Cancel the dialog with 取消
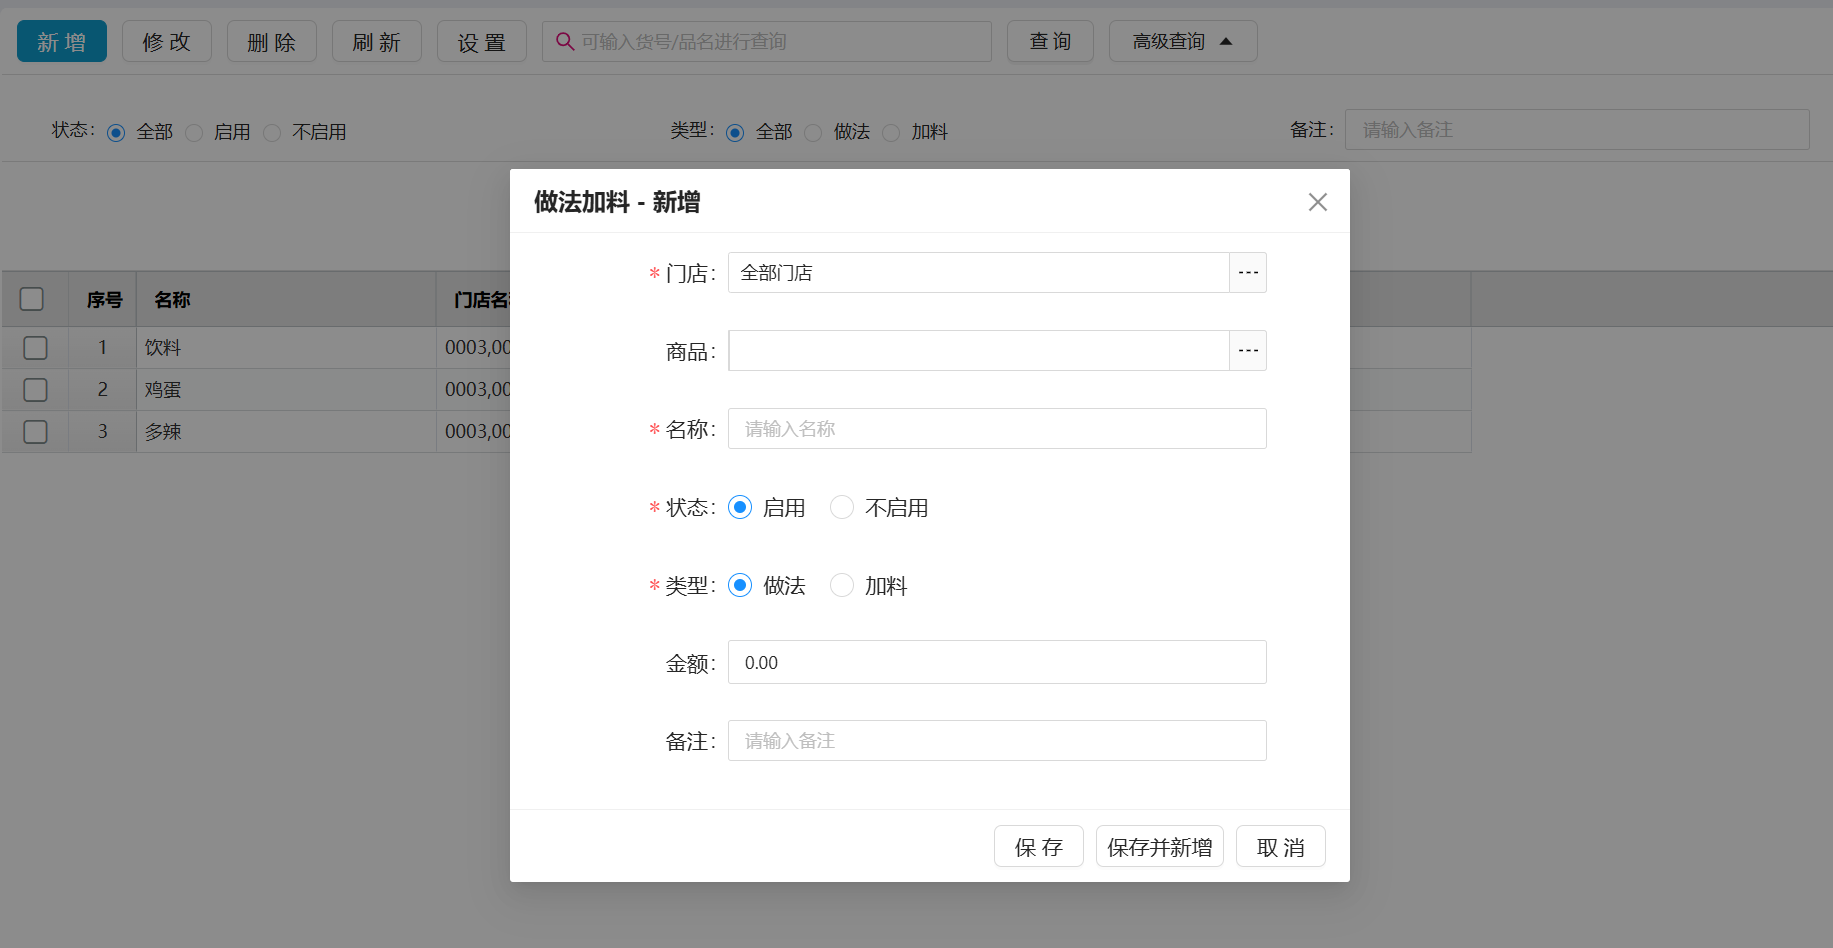1833x948 pixels. [1280, 846]
